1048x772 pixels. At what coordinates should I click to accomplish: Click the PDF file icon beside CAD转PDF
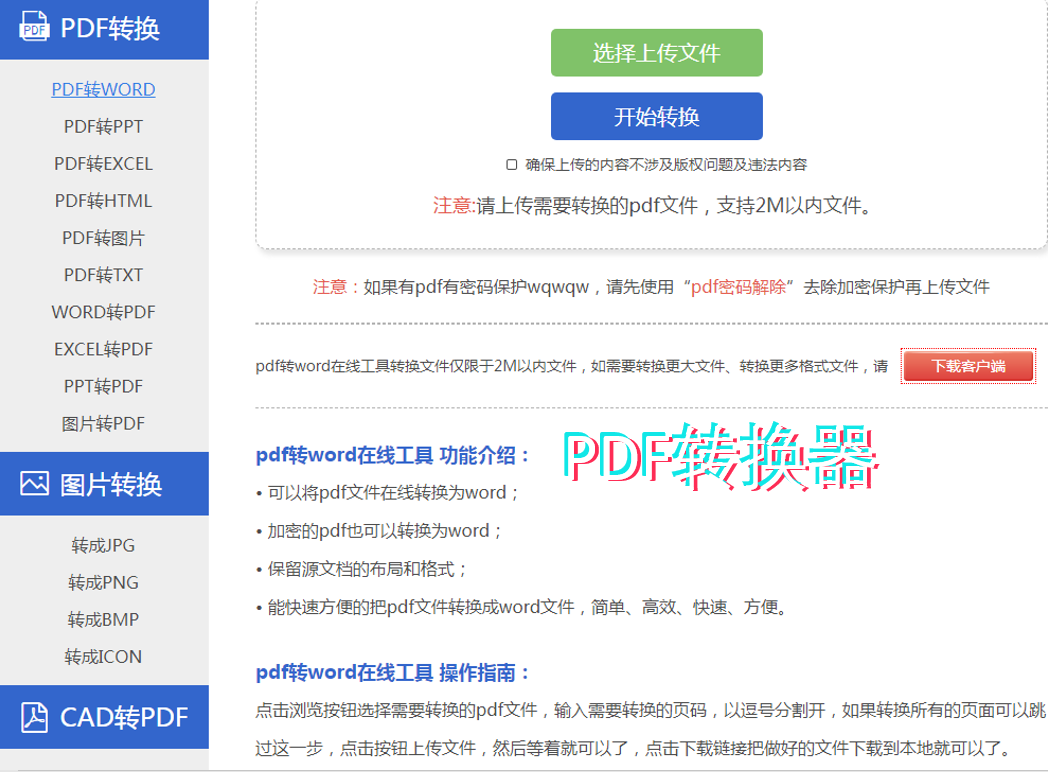pos(34,717)
